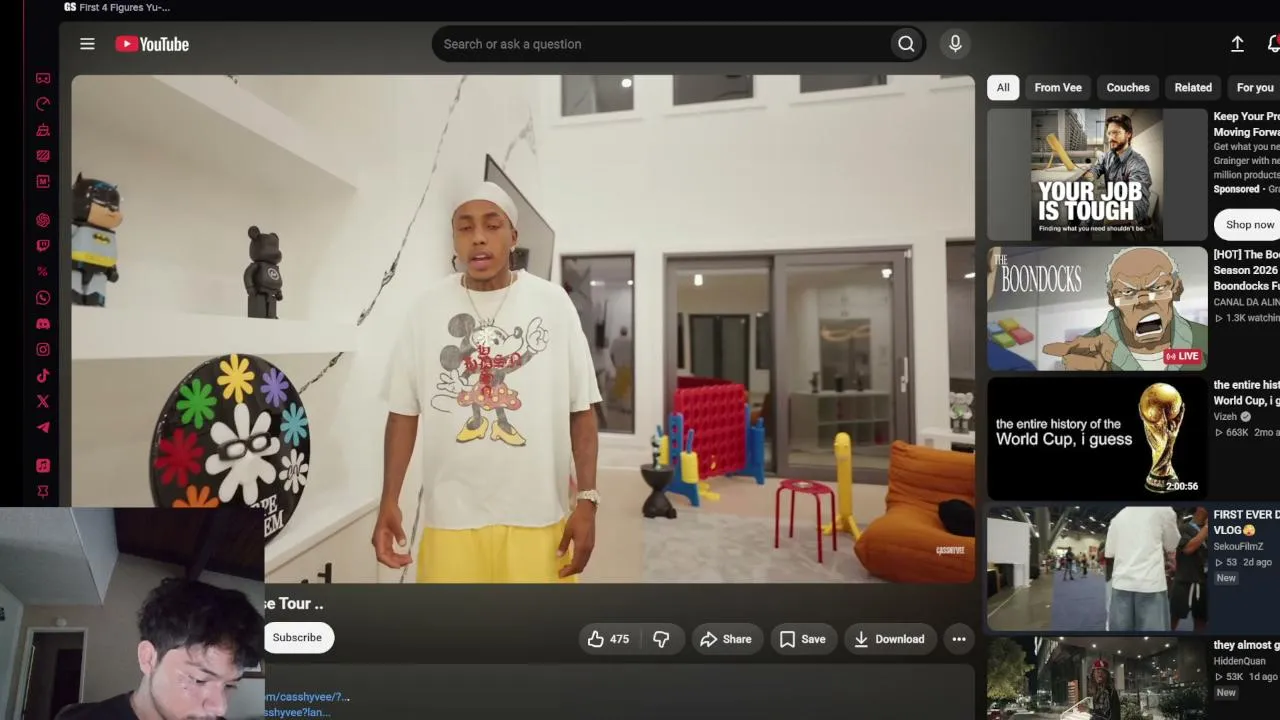Open the World Cup history video thumbnail

(x=1097, y=438)
